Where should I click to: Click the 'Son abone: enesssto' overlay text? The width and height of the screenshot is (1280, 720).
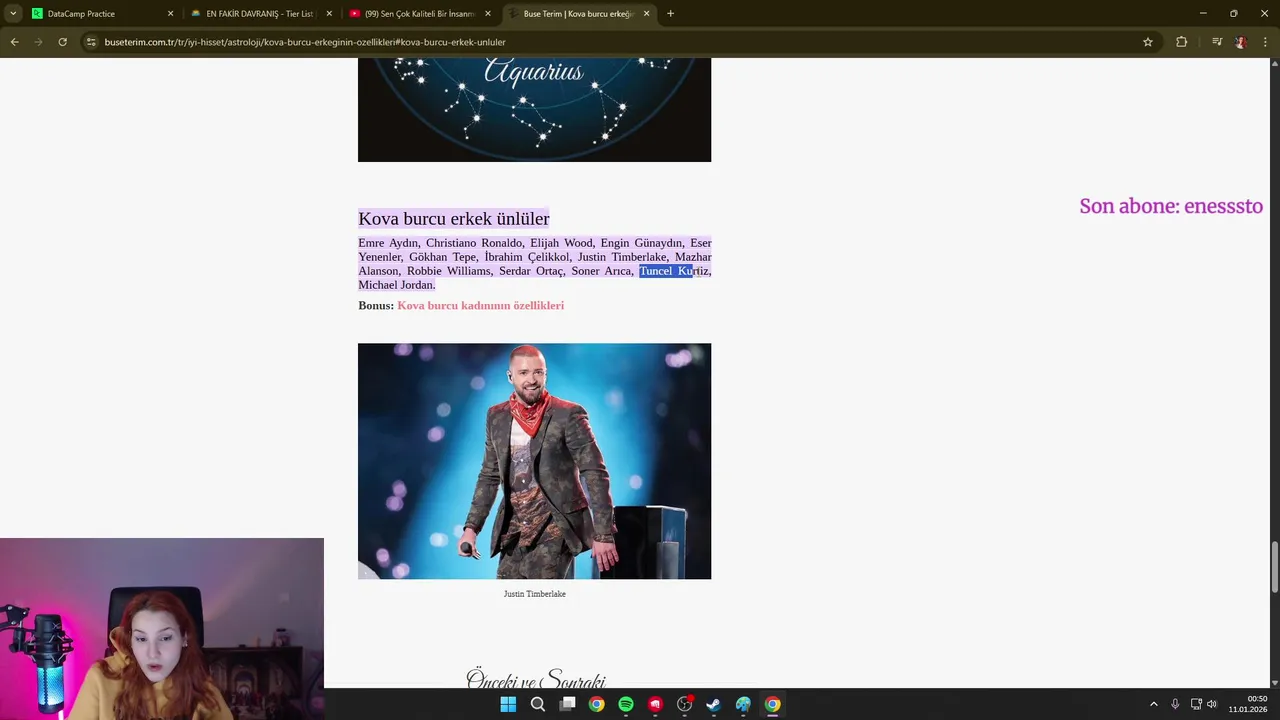1171,206
